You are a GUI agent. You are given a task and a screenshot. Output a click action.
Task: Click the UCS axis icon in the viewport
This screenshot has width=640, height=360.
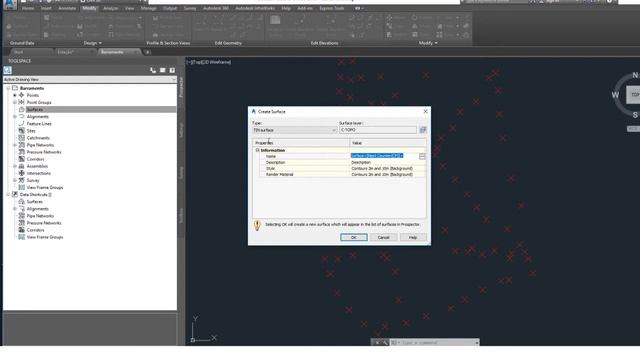tap(202, 330)
